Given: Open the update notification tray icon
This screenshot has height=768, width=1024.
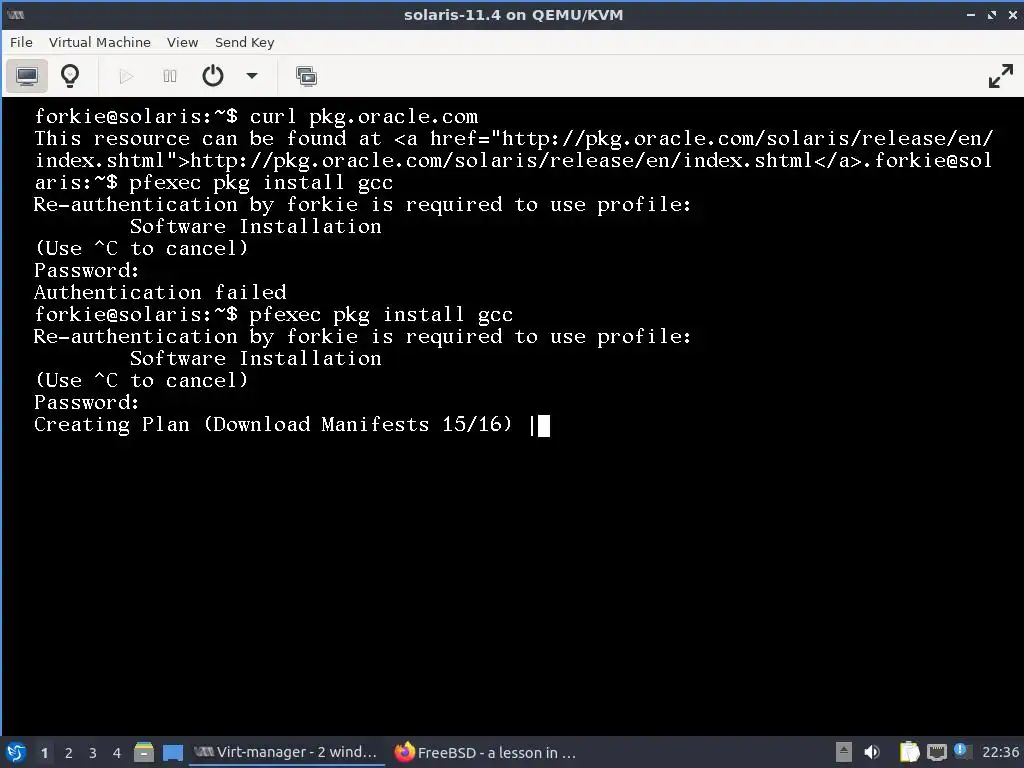Looking at the screenshot, I should tap(960, 750).
